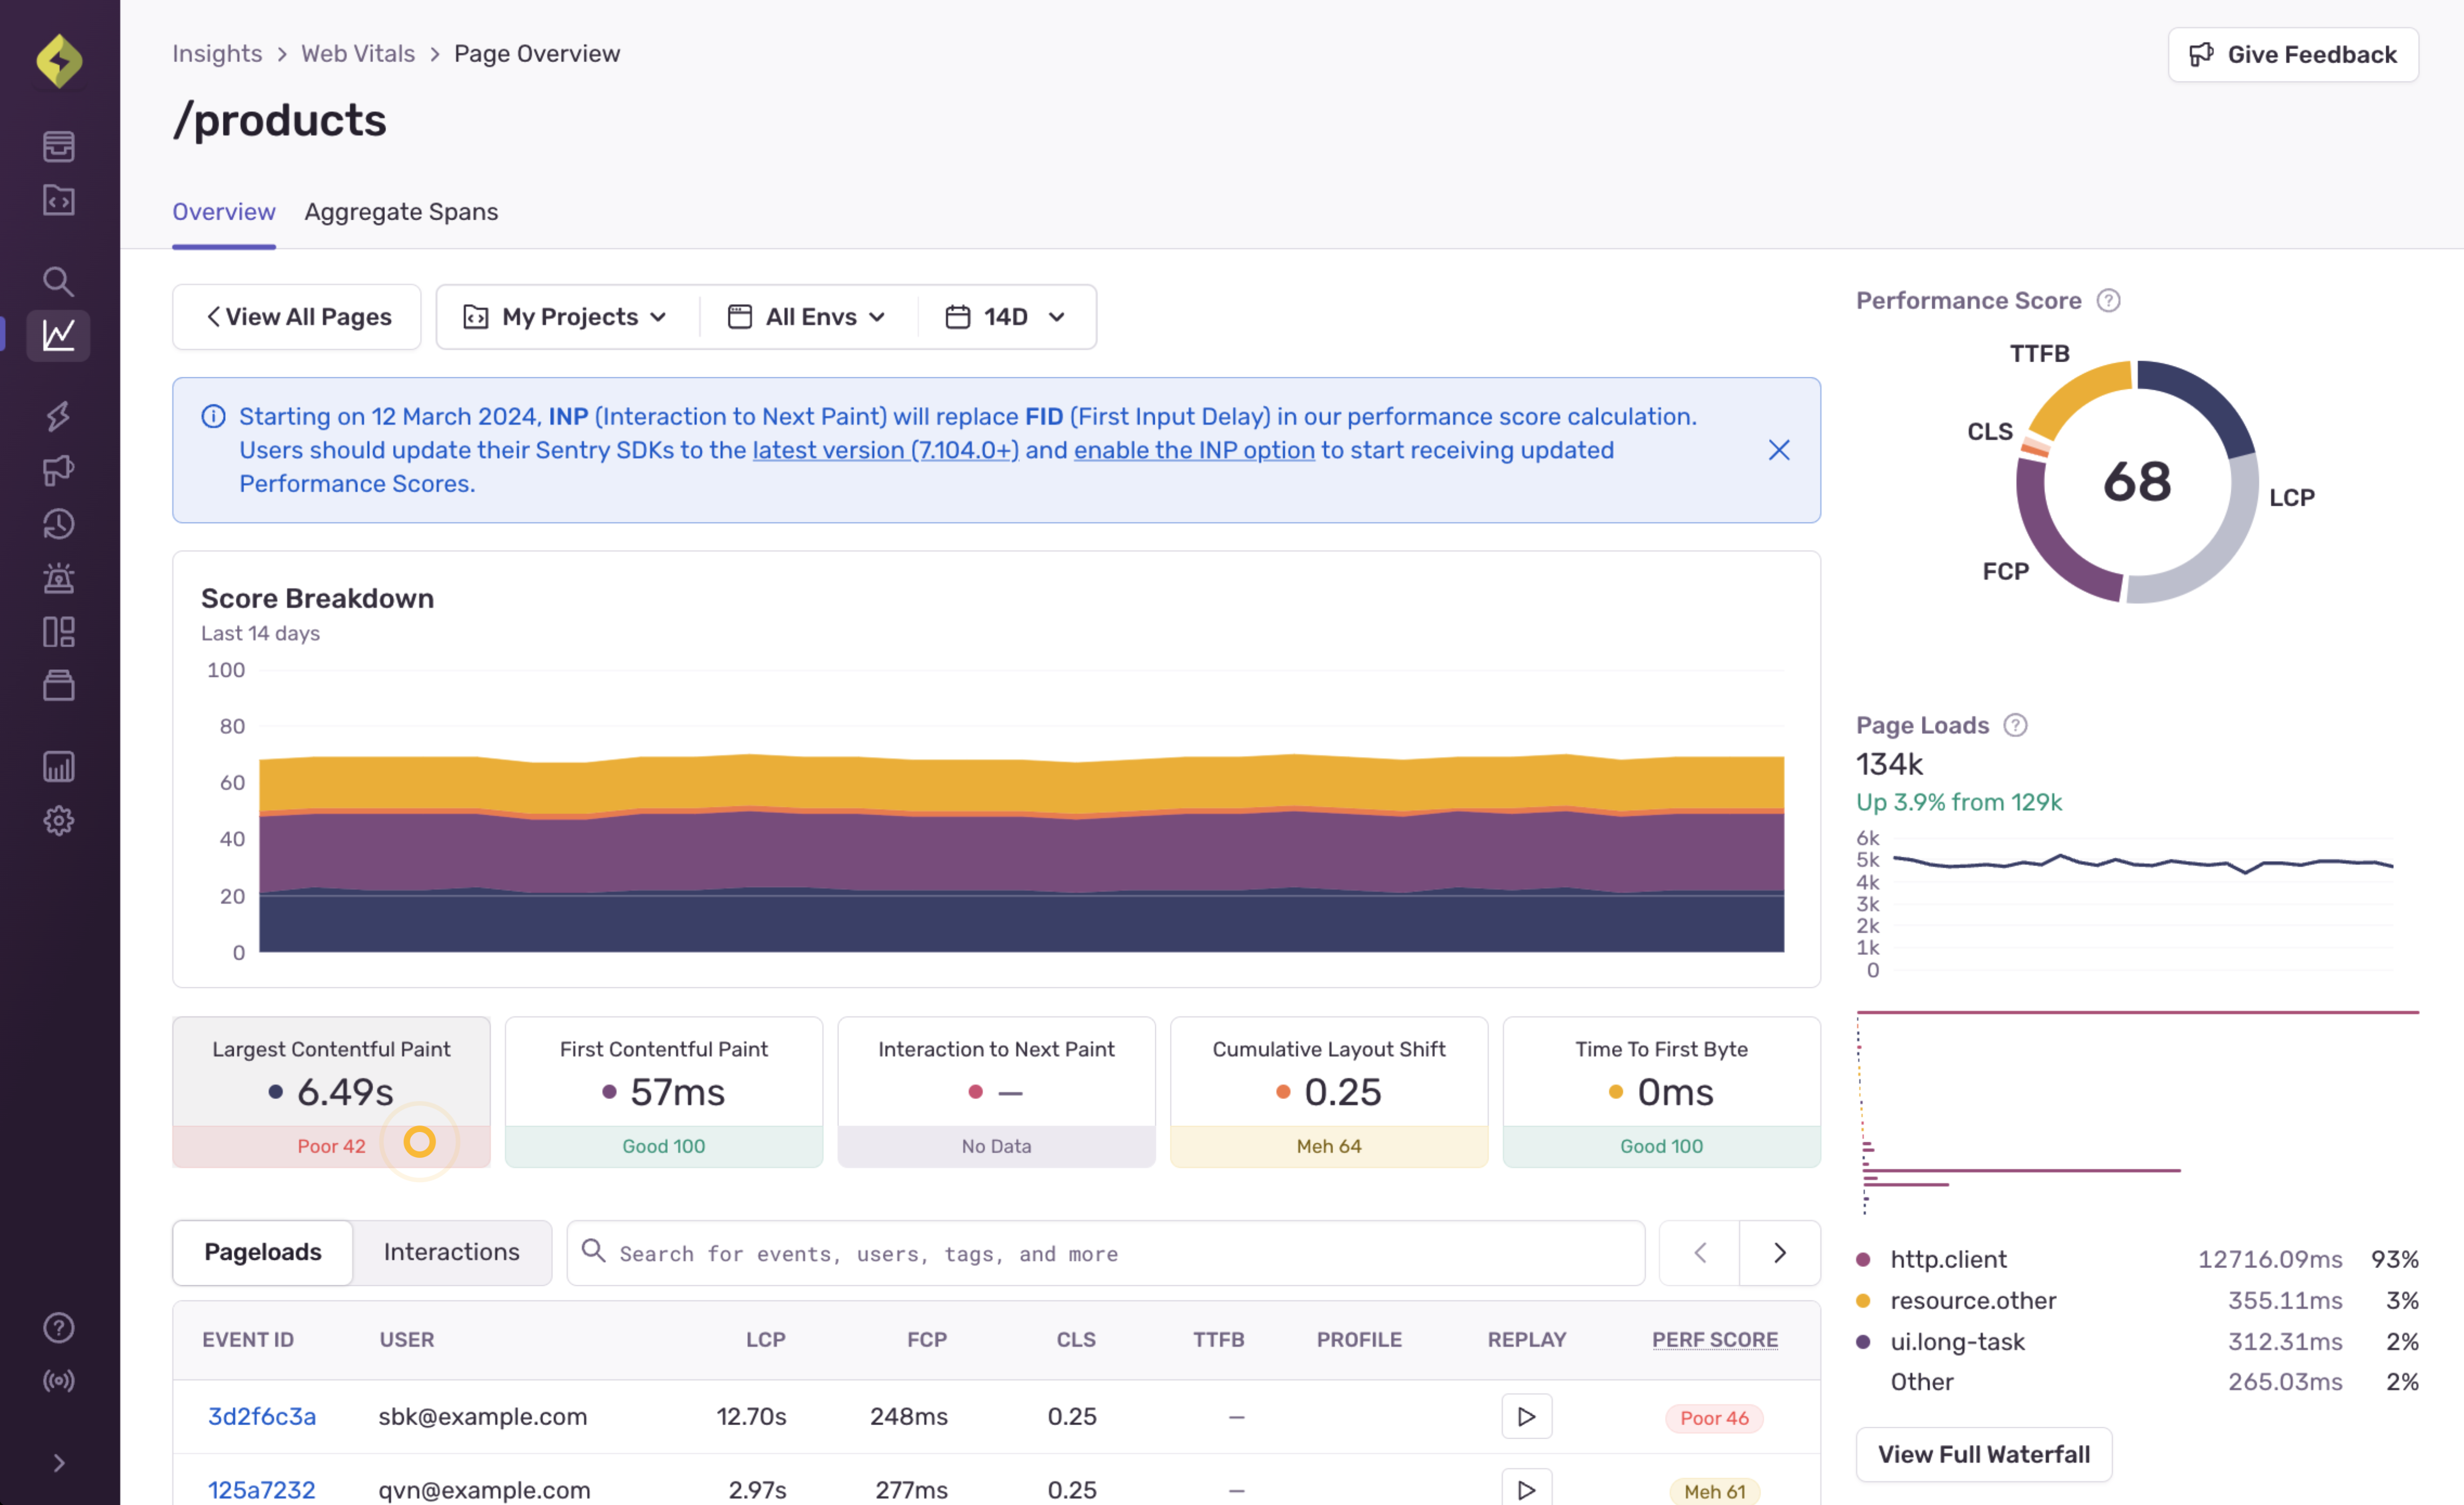Click the Performance Score help icon
The width and height of the screenshot is (2464, 1505).
(2108, 301)
